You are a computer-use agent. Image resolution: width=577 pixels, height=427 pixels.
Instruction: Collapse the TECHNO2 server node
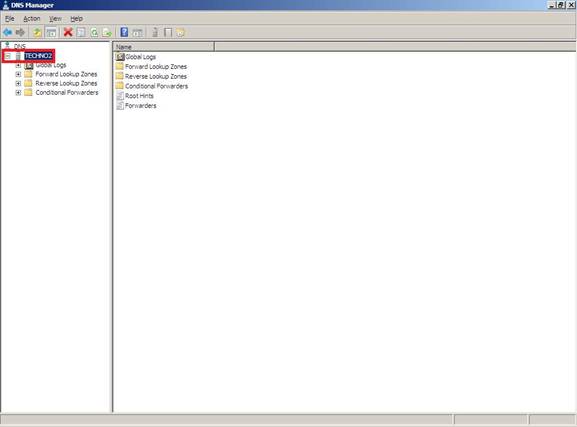point(8,56)
